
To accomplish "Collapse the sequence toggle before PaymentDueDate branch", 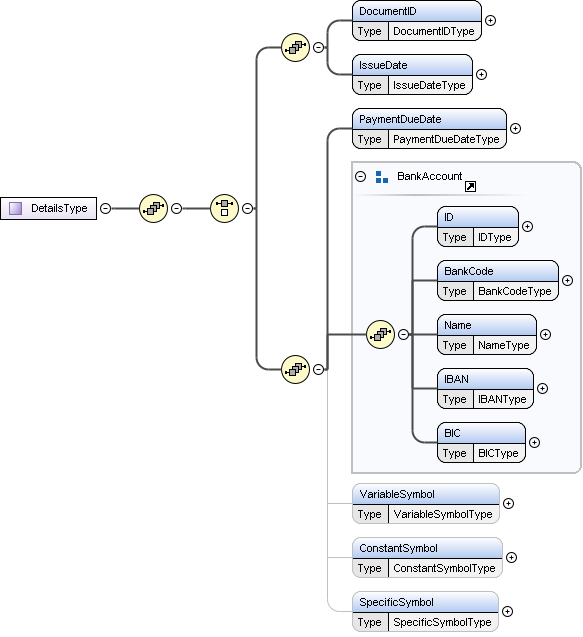I will [x=319, y=369].
